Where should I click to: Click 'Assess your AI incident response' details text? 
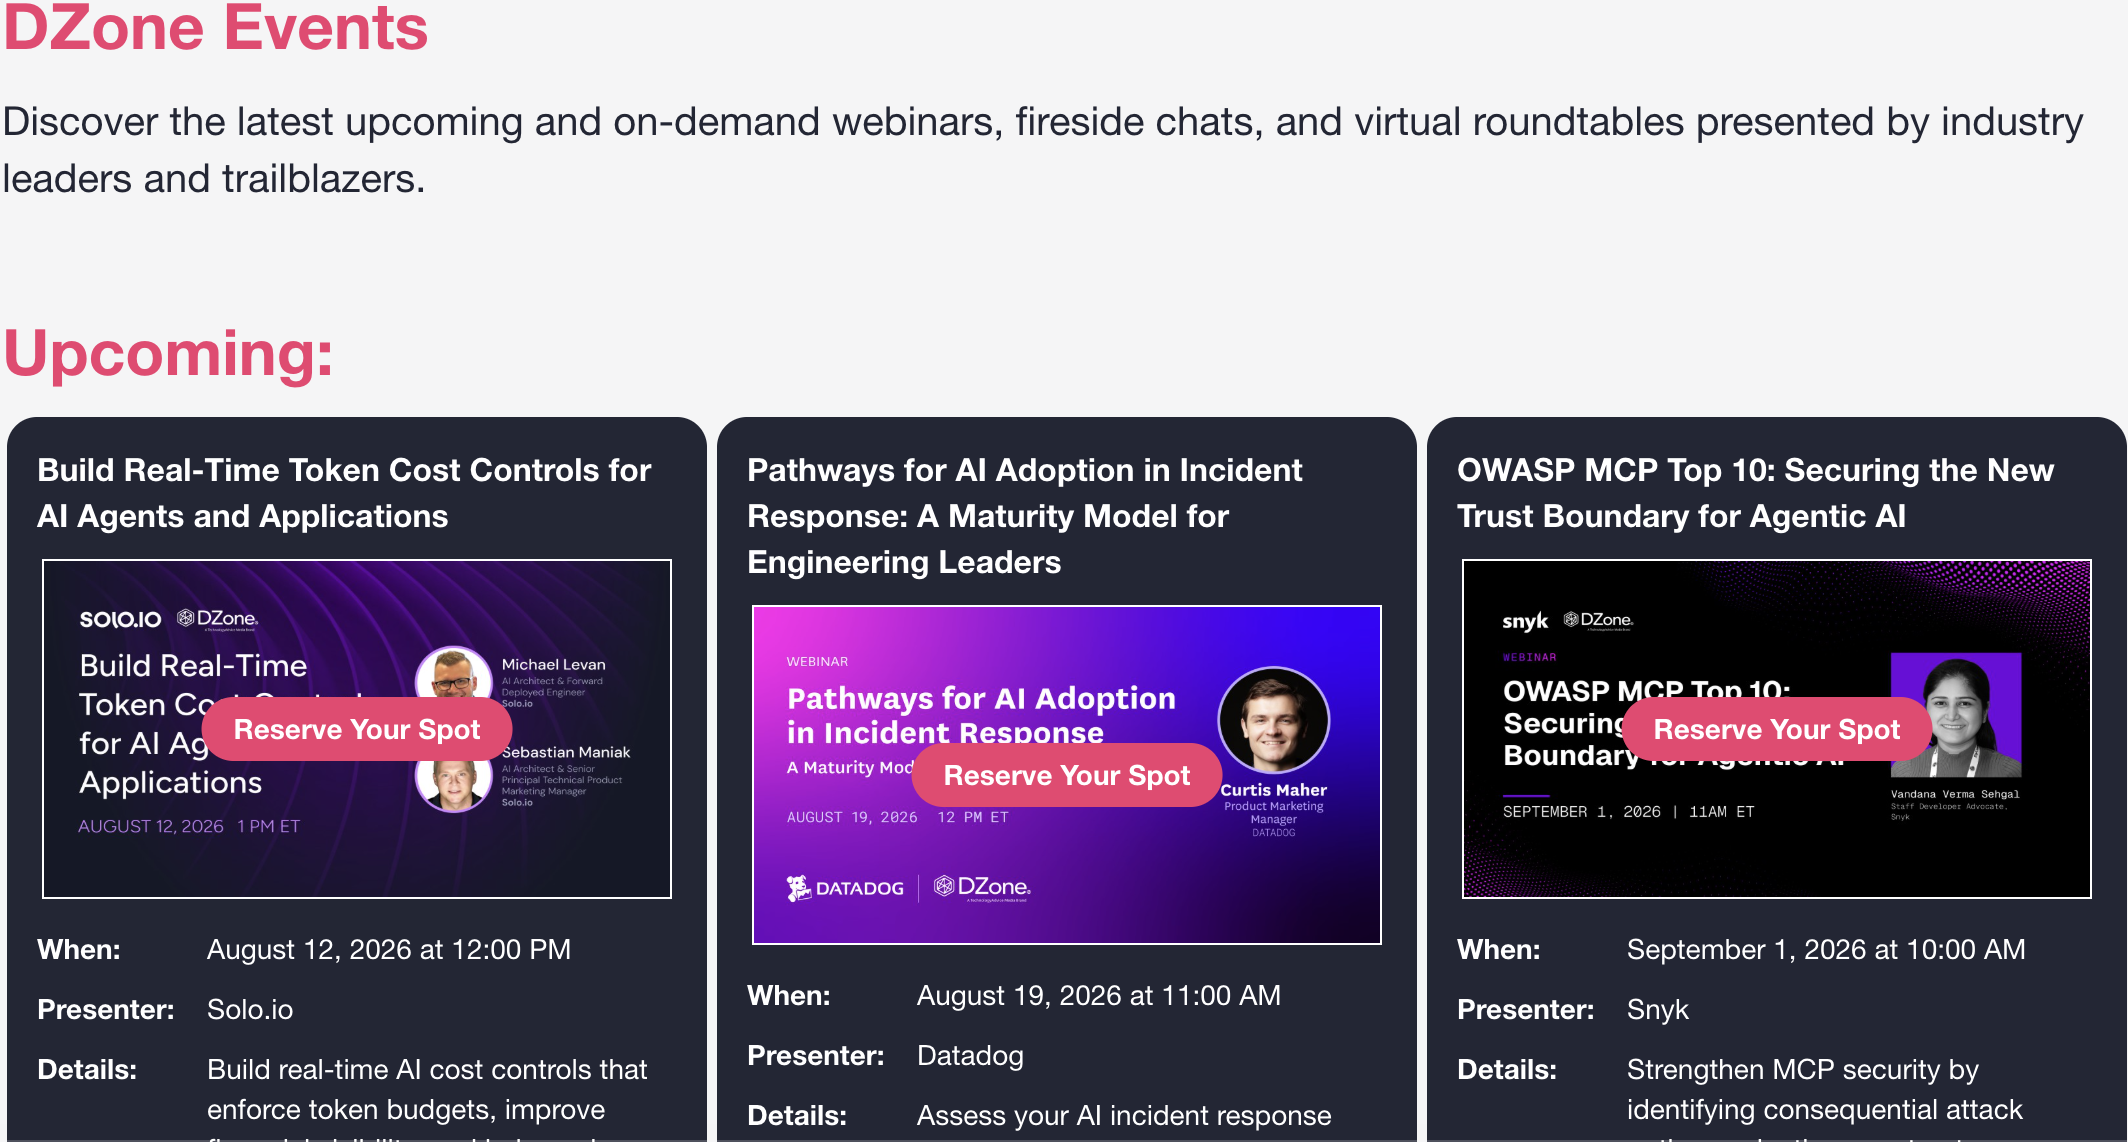pyautogui.click(x=1124, y=1115)
